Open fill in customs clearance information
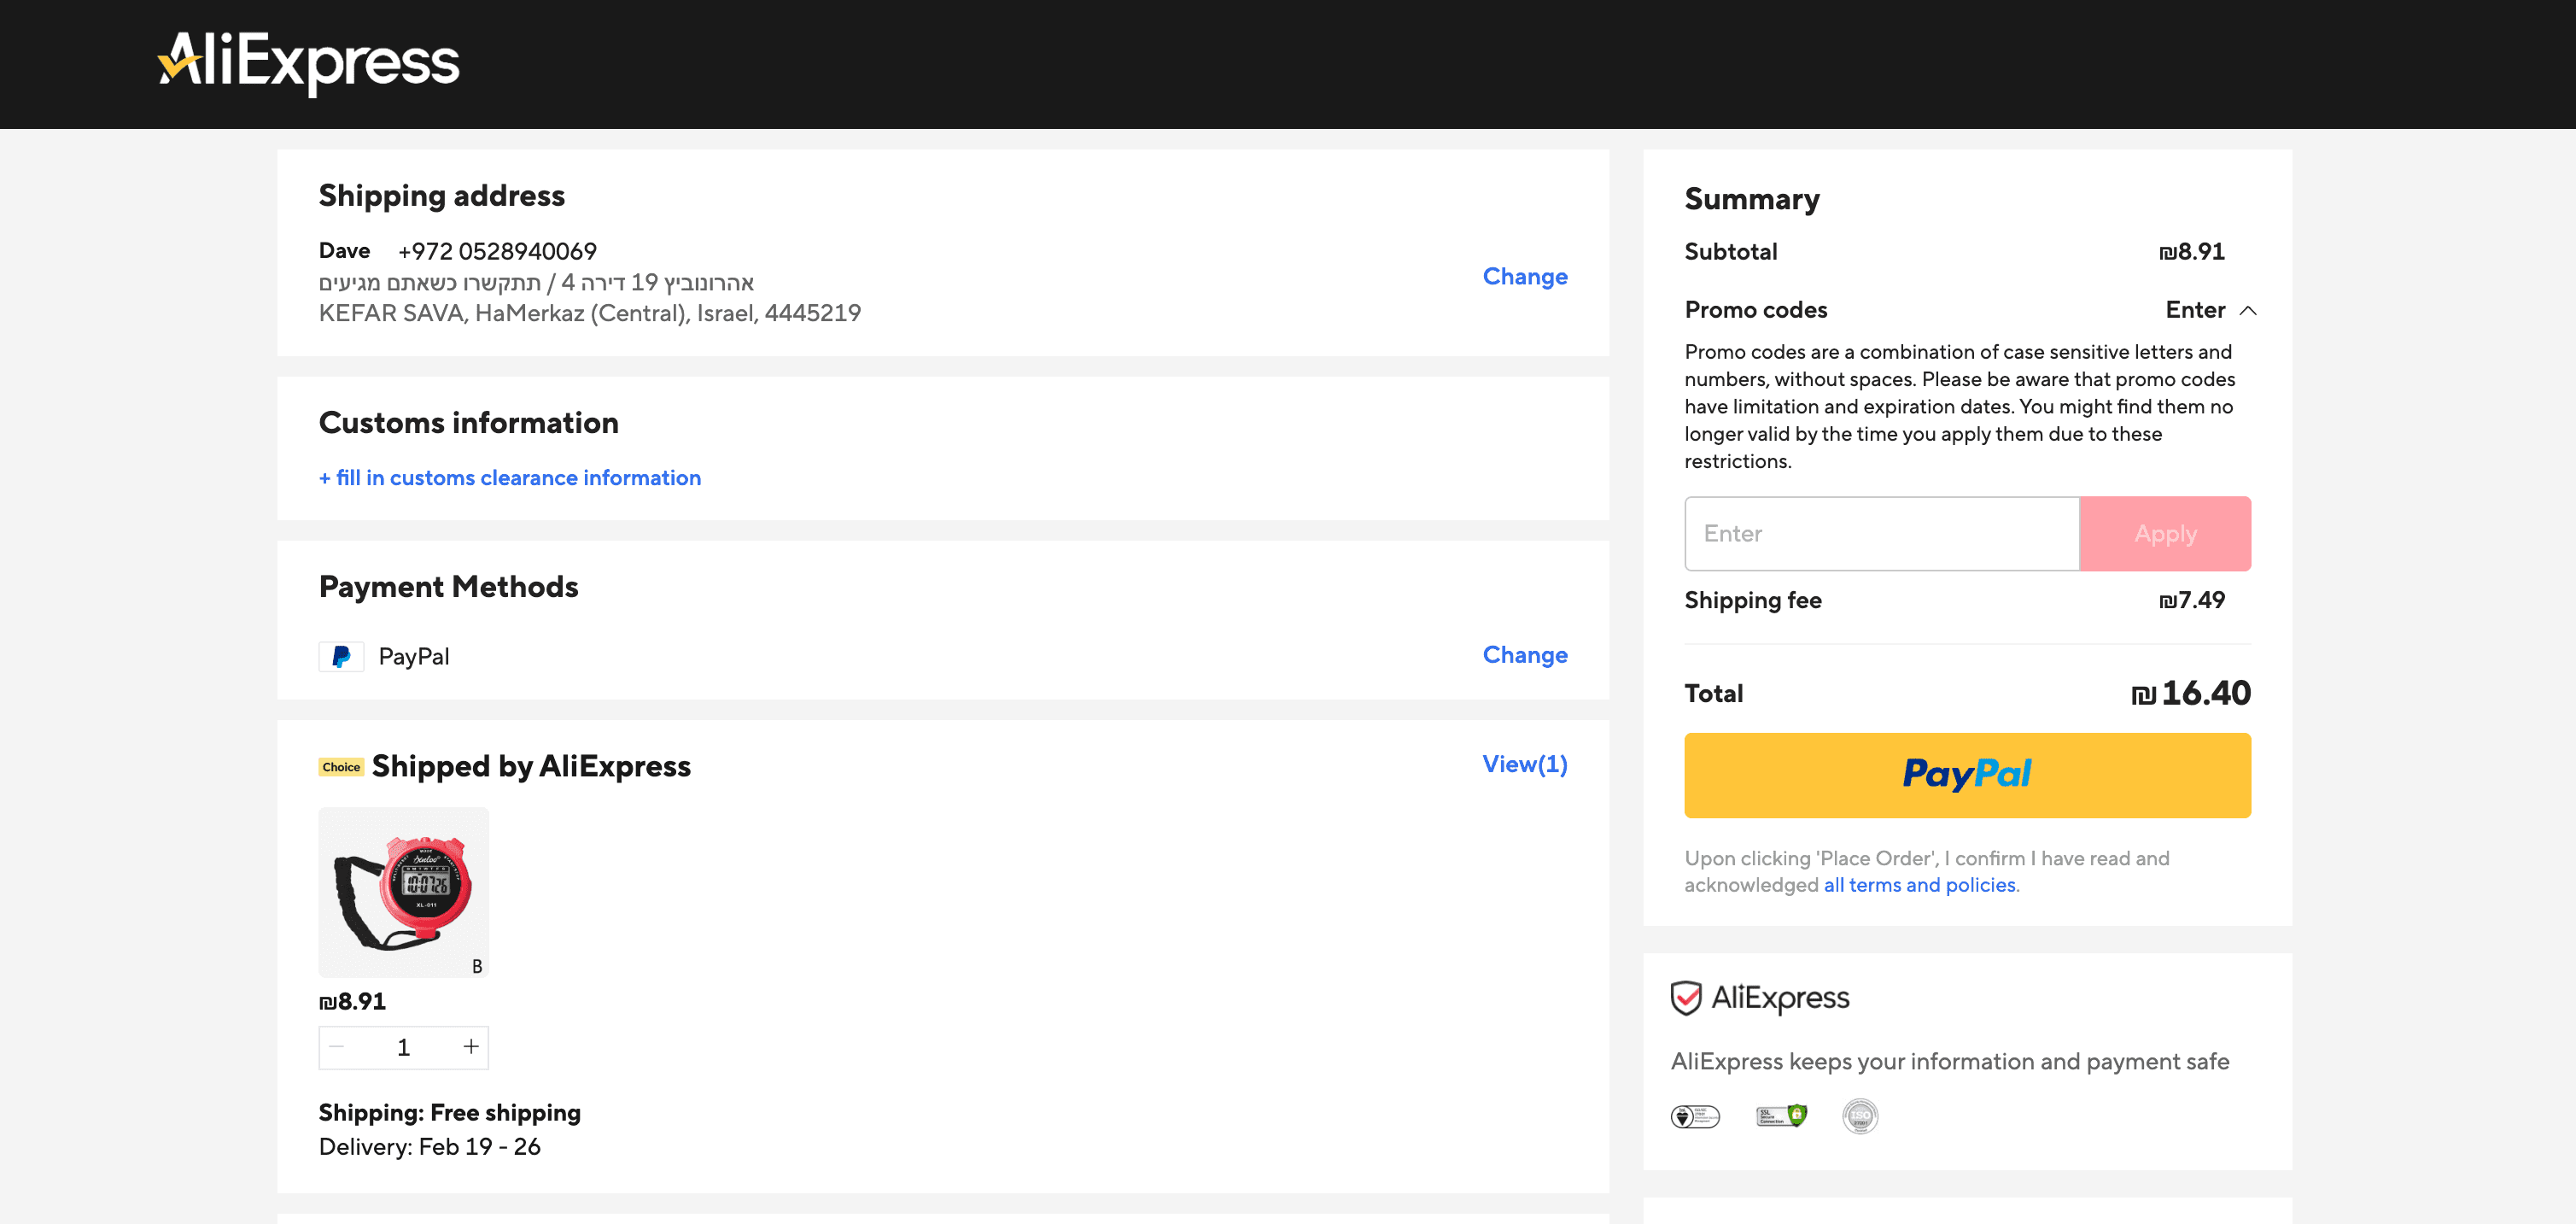Viewport: 2576px width, 1224px height. 510,478
